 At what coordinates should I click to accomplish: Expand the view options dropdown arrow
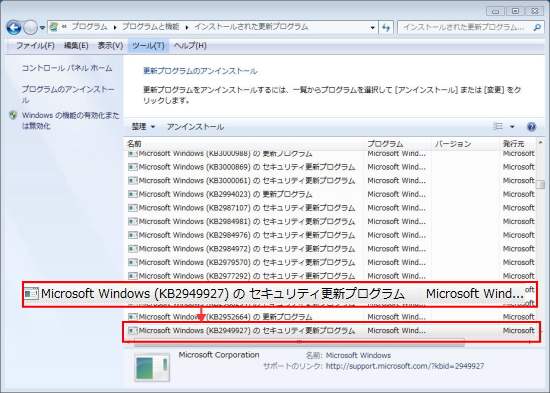click(512, 127)
